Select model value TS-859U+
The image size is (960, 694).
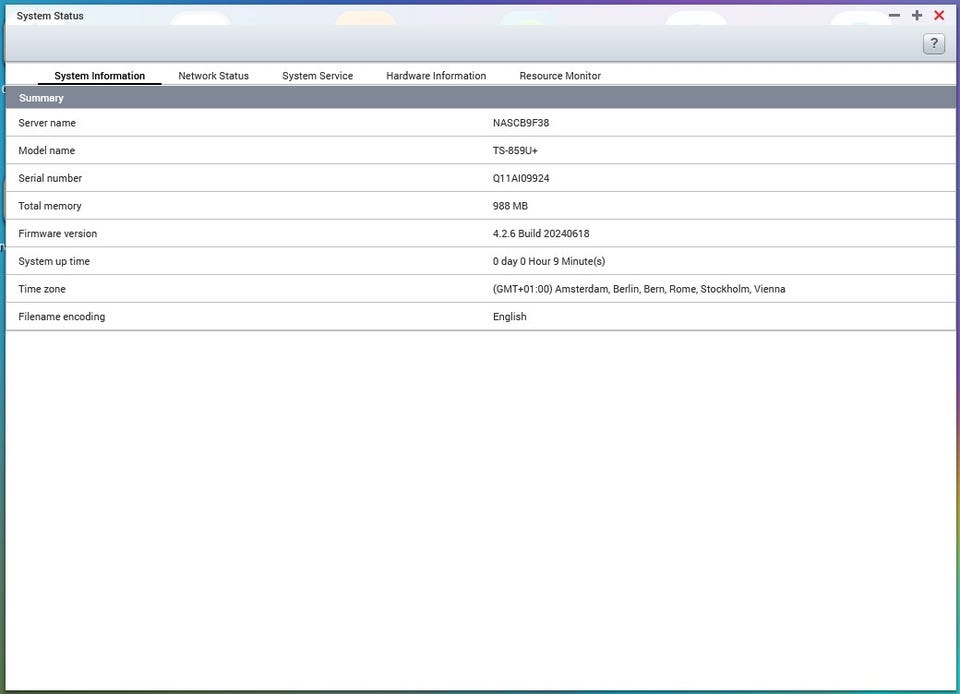[515, 151]
